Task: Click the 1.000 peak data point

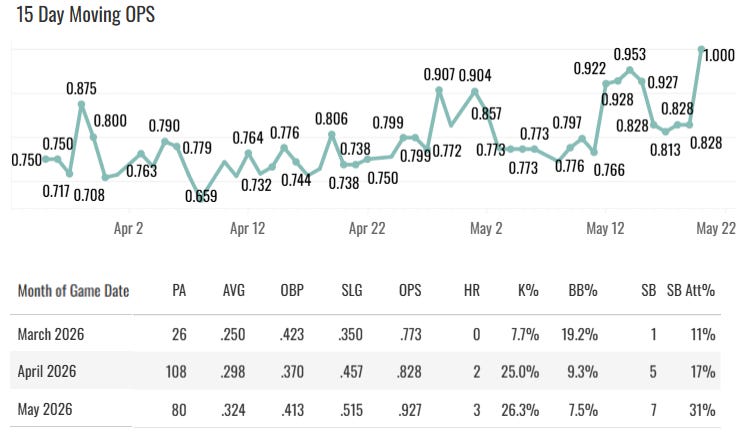Action: pos(701,49)
